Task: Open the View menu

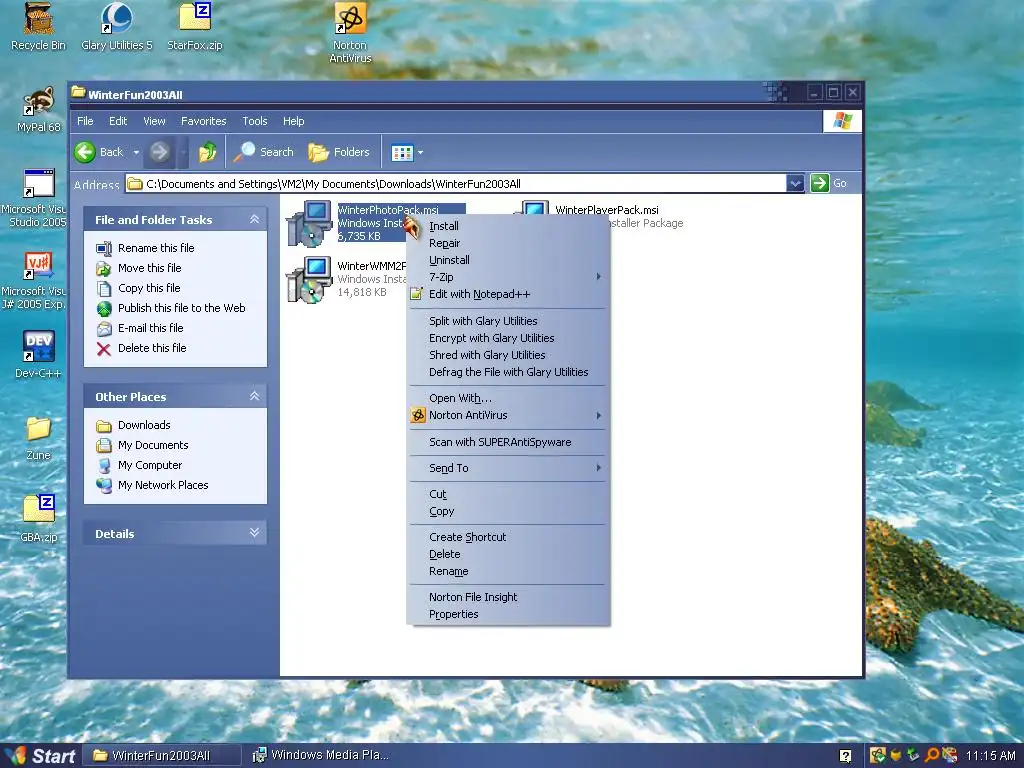Action: pos(154,121)
